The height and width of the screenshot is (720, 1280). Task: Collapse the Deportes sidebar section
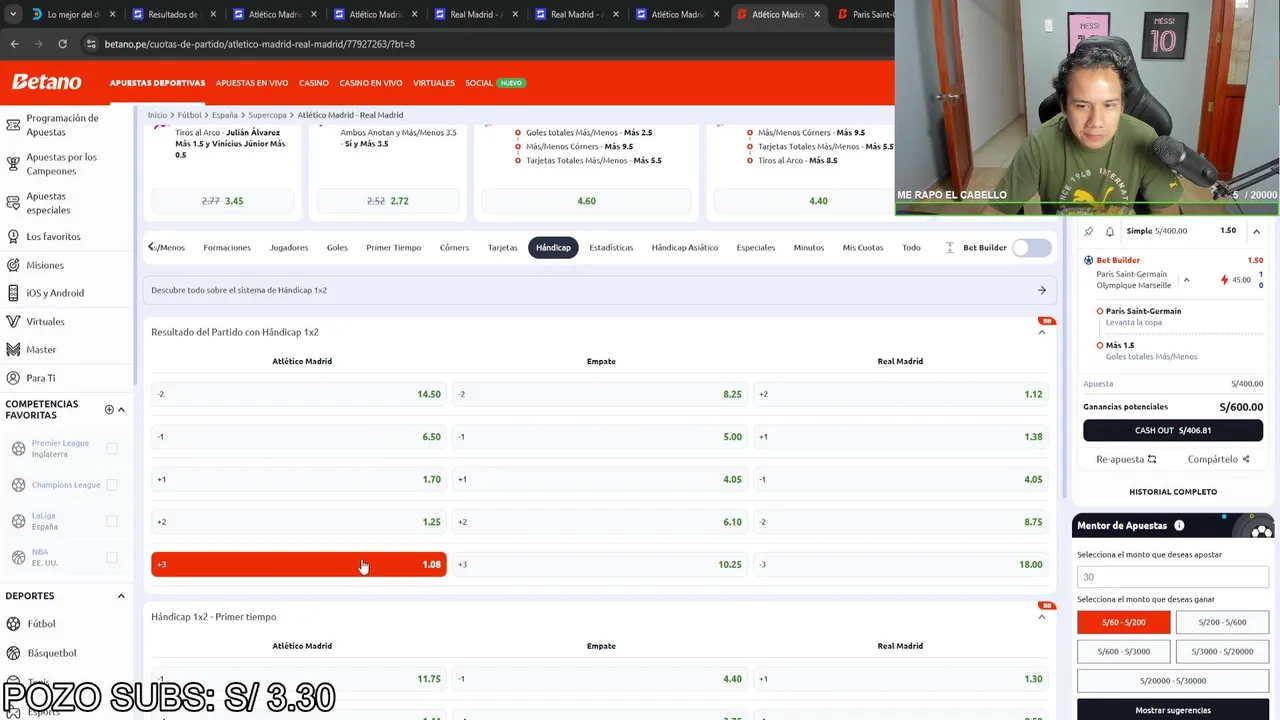click(x=121, y=596)
